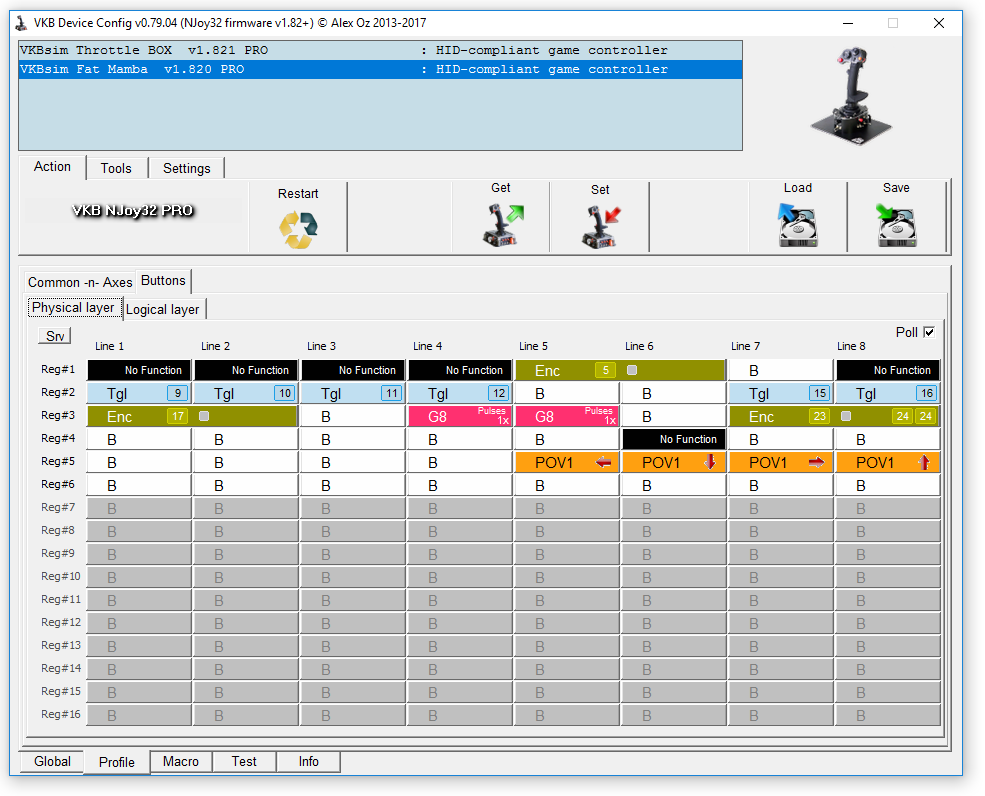Click the Enc cell numbered 23
This screenshot has height=796, width=985.
click(835, 417)
